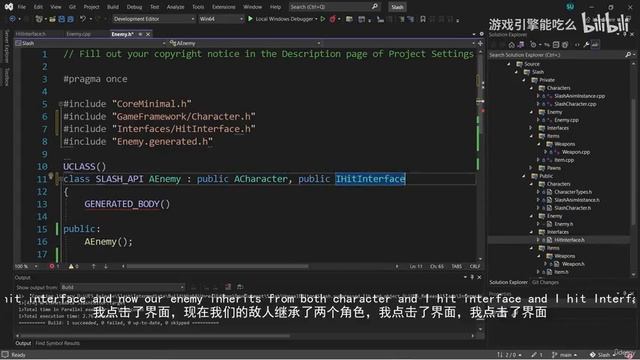This screenshot has height=360, width=640.
Task: Open the Build menu
Action: [113, 7]
